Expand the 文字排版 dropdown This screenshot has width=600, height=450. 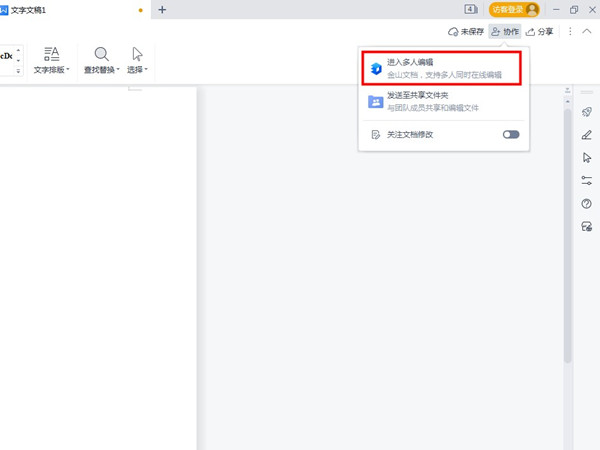point(52,70)
